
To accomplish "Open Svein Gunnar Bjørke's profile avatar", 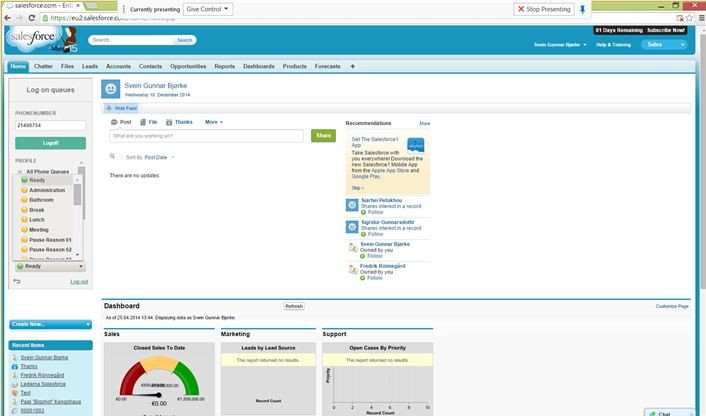I will tap(110, 89).
